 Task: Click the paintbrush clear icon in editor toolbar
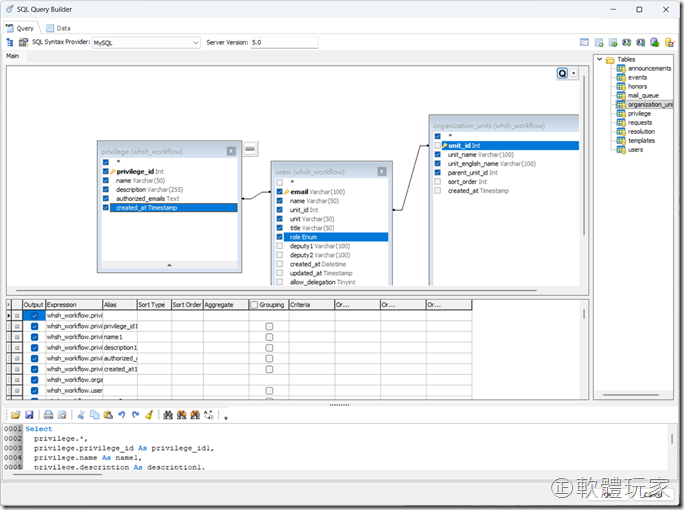[149, 414]
